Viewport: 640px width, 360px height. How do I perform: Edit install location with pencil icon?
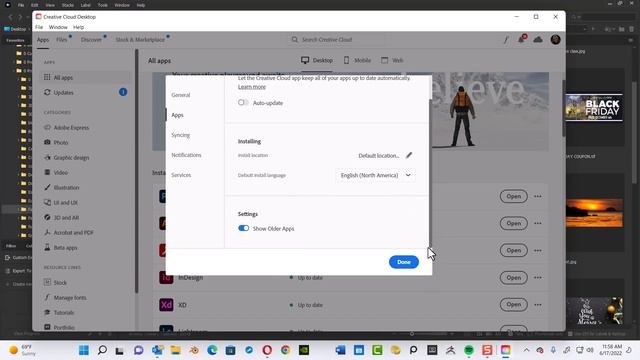(409, 155)
